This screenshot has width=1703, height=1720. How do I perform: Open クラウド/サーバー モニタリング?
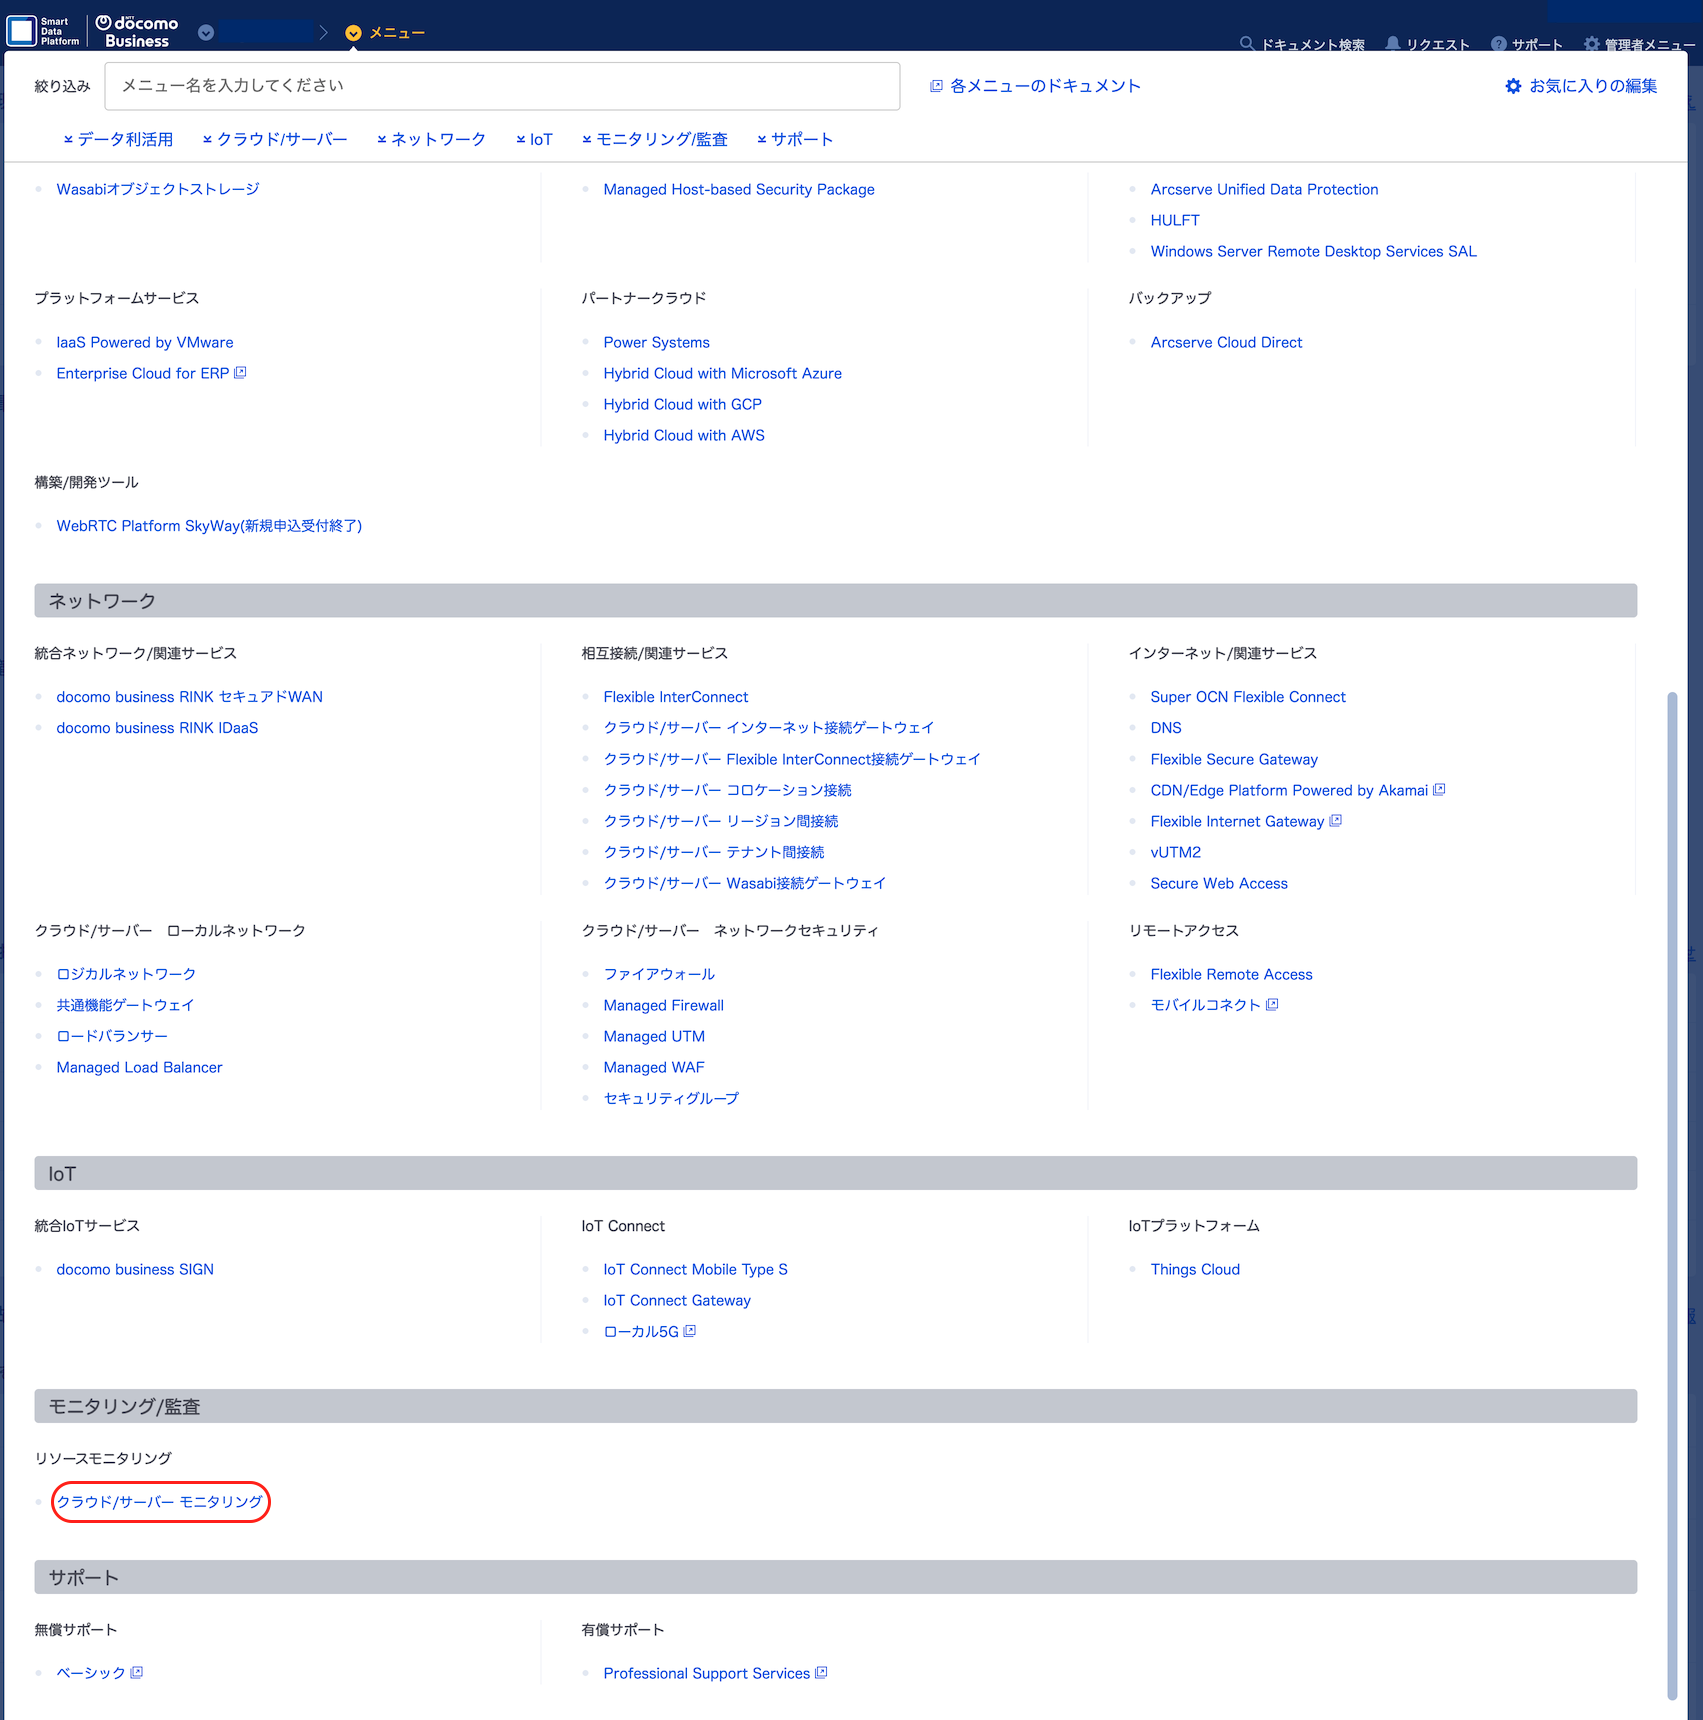pos(160,1502)
